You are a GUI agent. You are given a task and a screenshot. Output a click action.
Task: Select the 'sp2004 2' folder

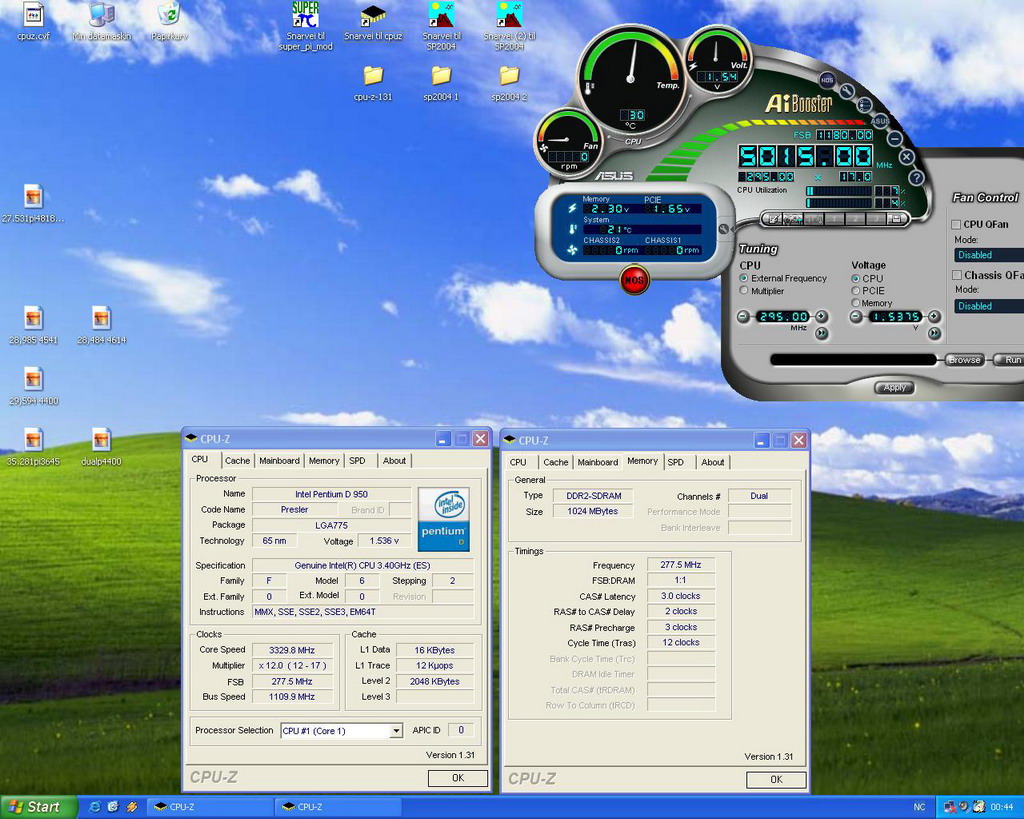[x=509, y=83]
